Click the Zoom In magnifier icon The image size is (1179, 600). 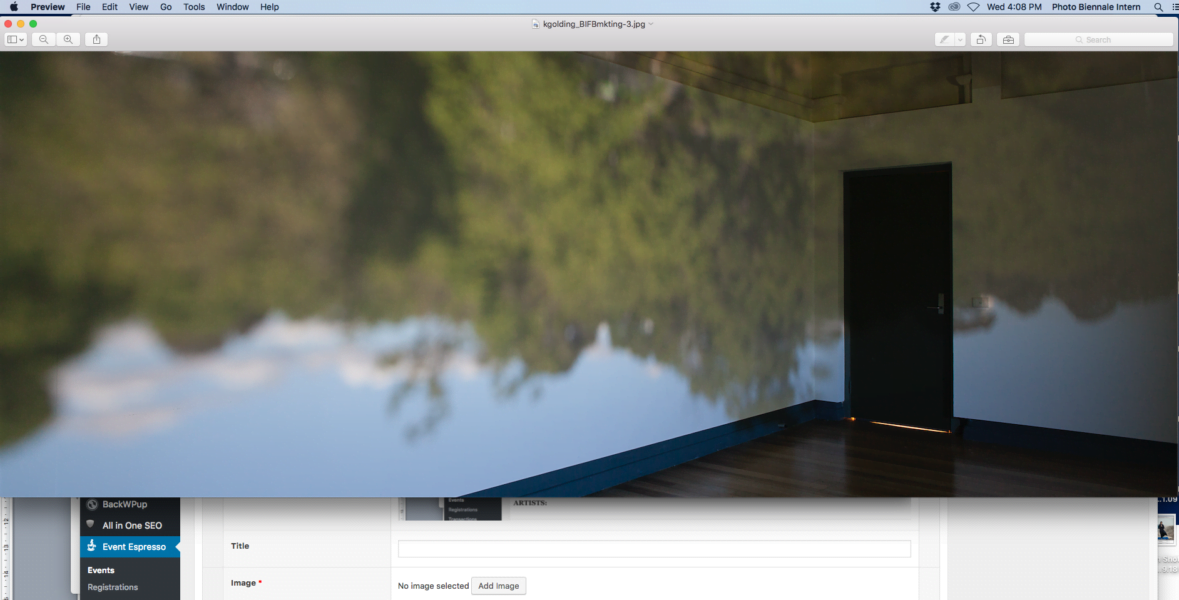coord(68,39)
